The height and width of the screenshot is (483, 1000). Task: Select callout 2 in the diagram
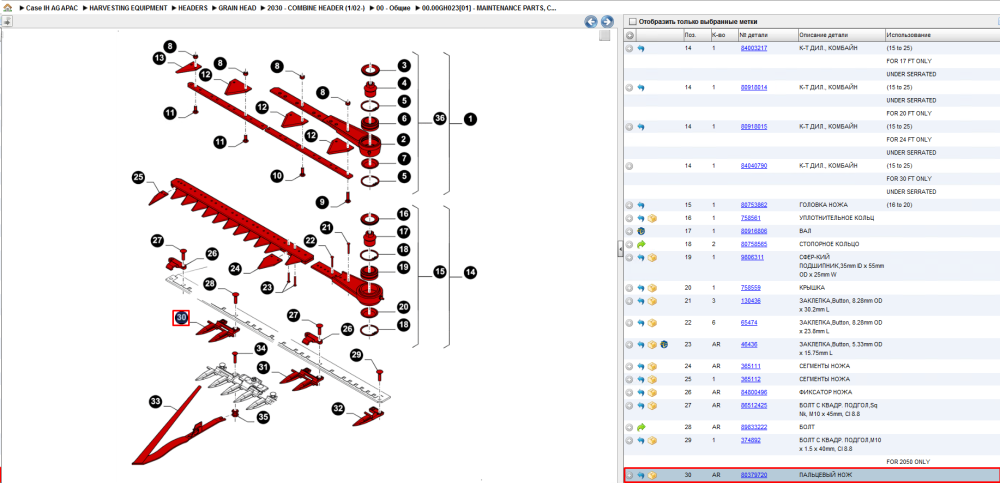[404, 139]
